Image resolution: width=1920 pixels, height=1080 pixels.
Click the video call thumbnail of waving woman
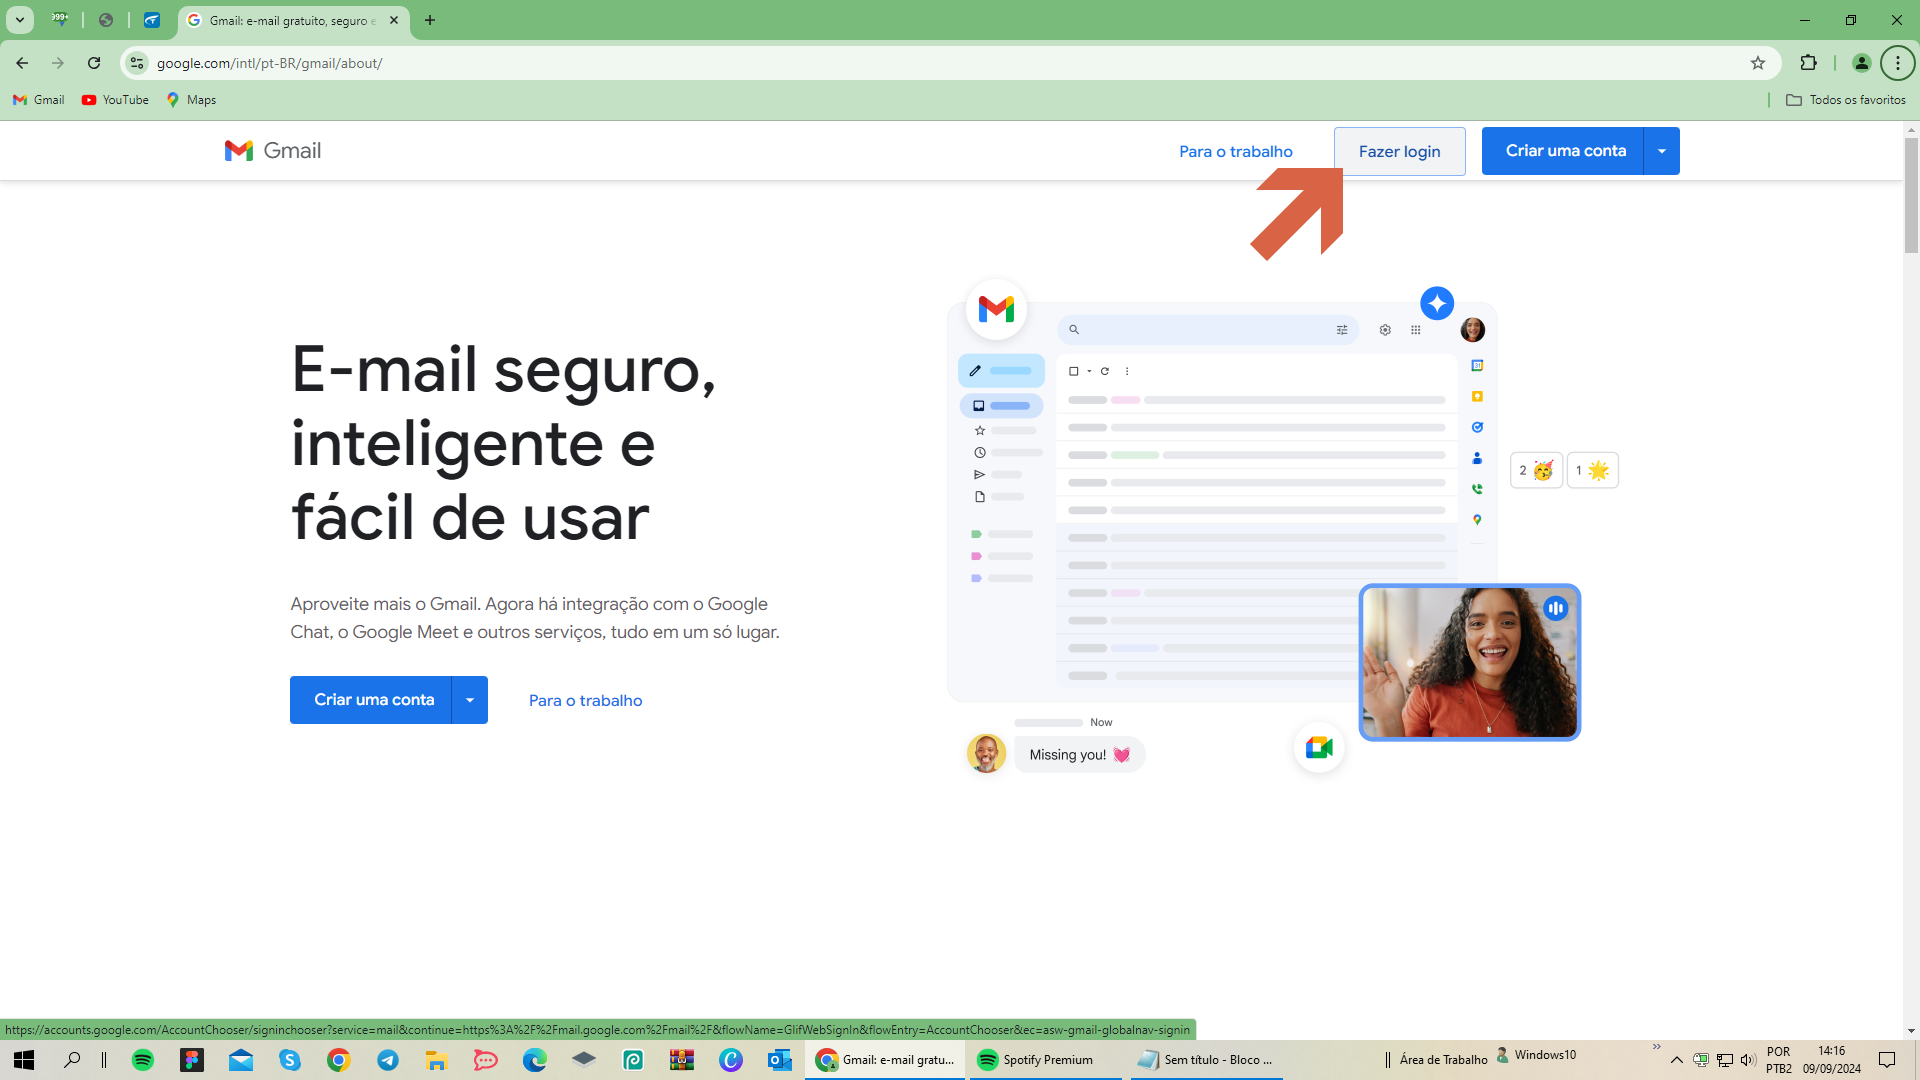pyautogui.click(x=1469, y=662)
